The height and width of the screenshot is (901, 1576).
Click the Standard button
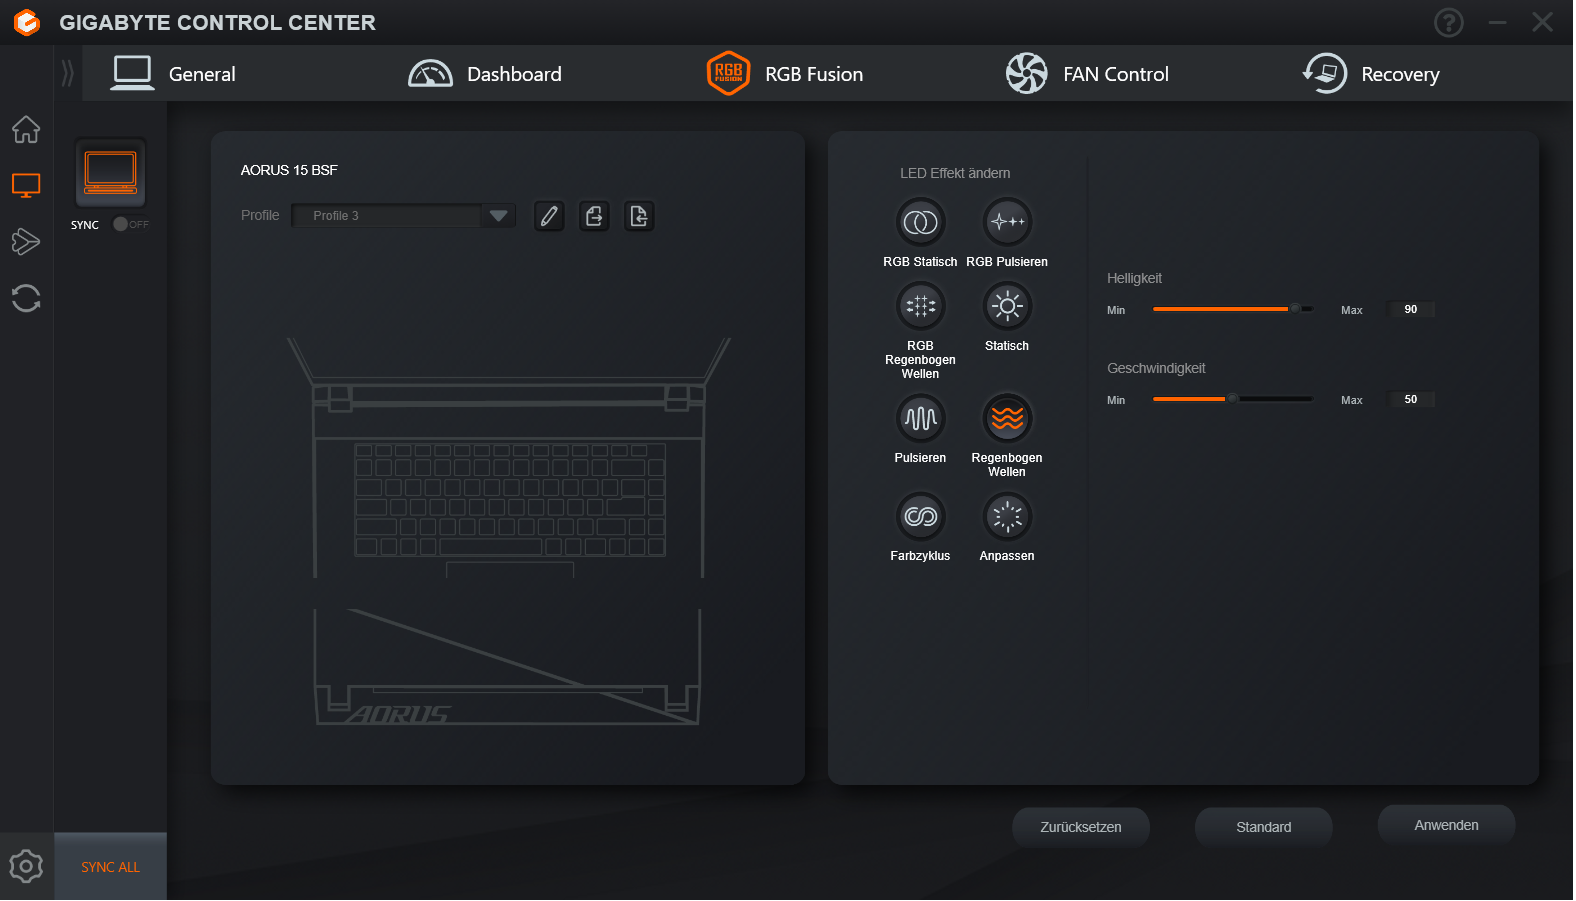pyautogui.click(x=1264, y=827)
